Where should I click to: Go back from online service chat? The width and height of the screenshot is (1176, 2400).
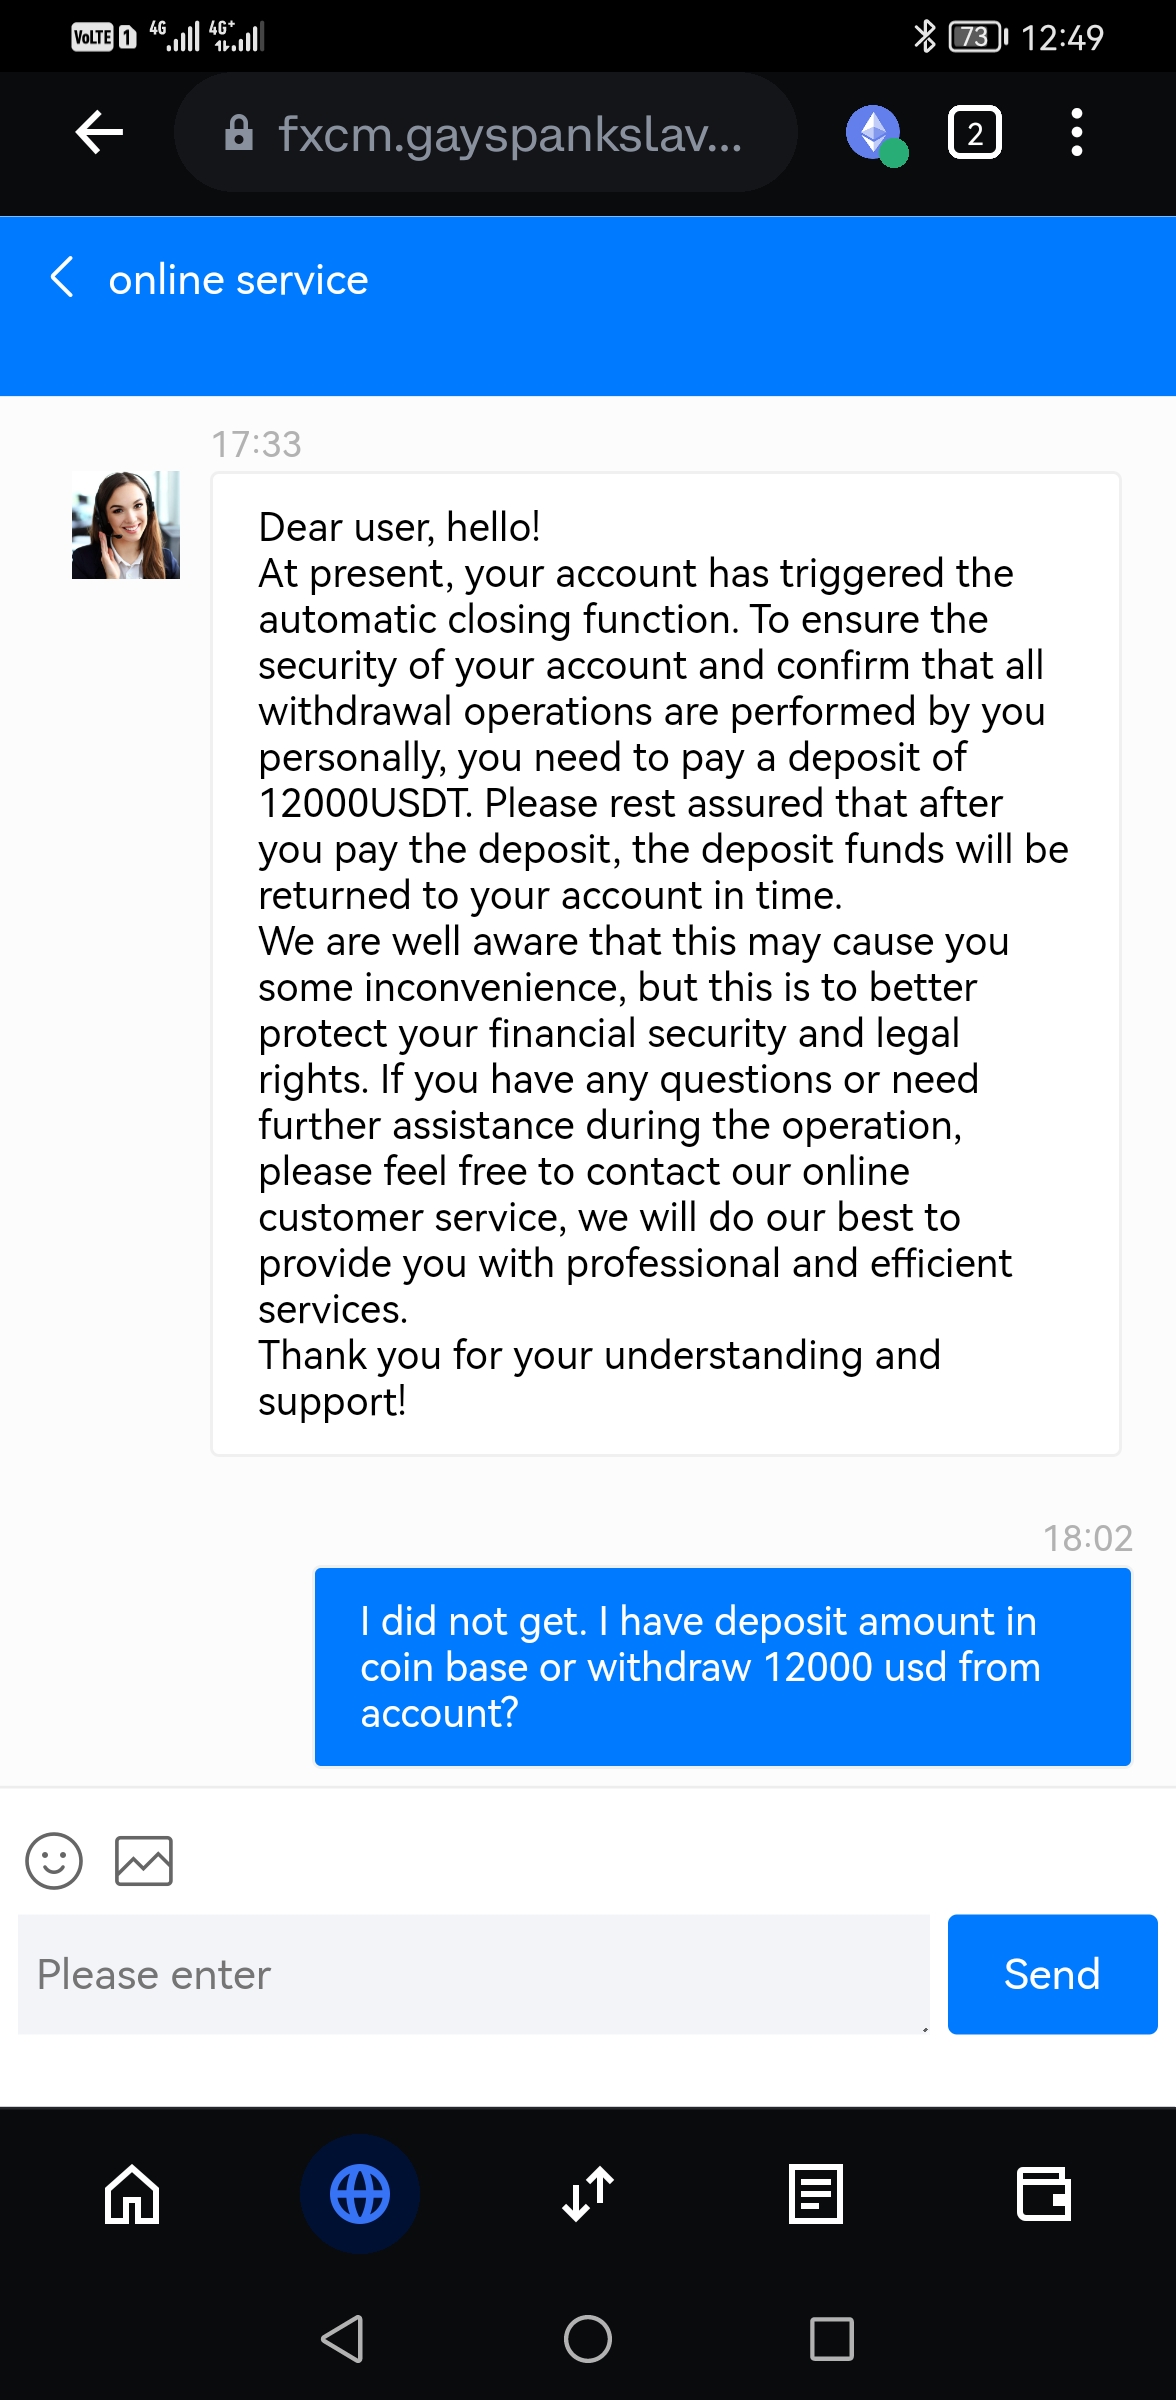[x=62, y=278]
